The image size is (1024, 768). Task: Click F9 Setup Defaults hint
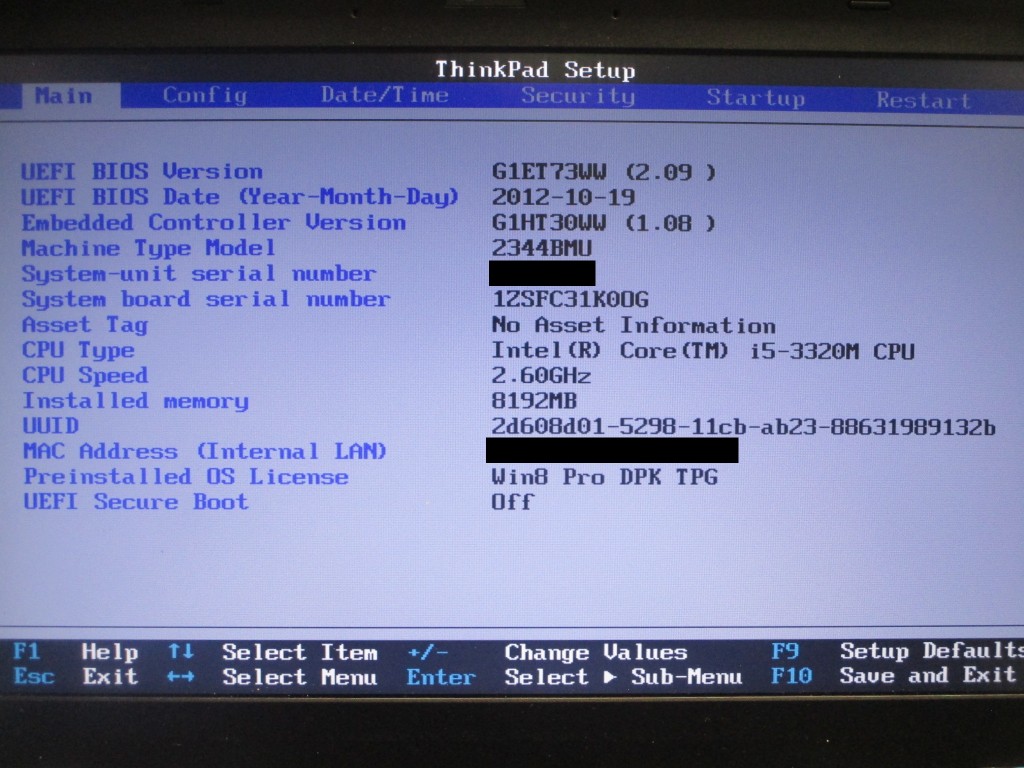895,651
